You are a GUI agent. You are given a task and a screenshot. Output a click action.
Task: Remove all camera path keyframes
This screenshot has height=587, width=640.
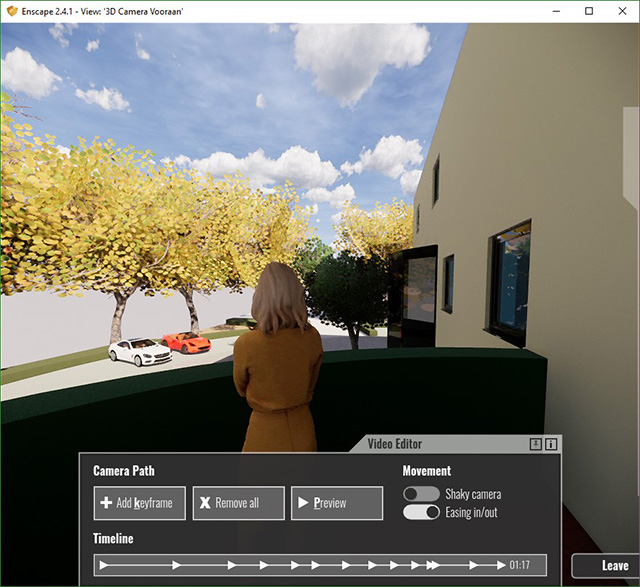[x=238, y=503]
